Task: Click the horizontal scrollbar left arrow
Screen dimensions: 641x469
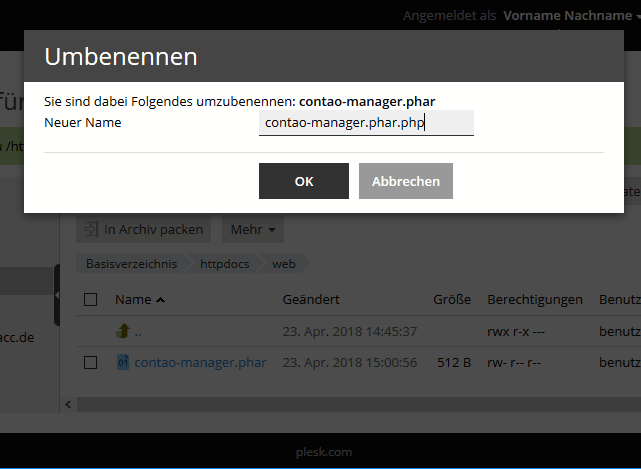Action: pos(68,404)
